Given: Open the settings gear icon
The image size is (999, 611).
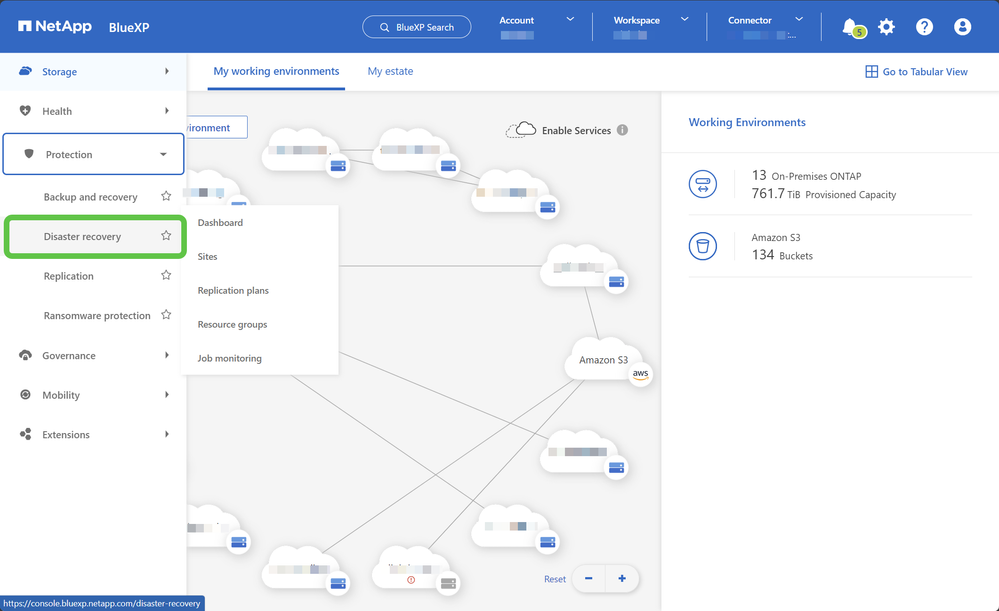Looking at the screenshot, I should pyautogui.click(x=887, y=27).
